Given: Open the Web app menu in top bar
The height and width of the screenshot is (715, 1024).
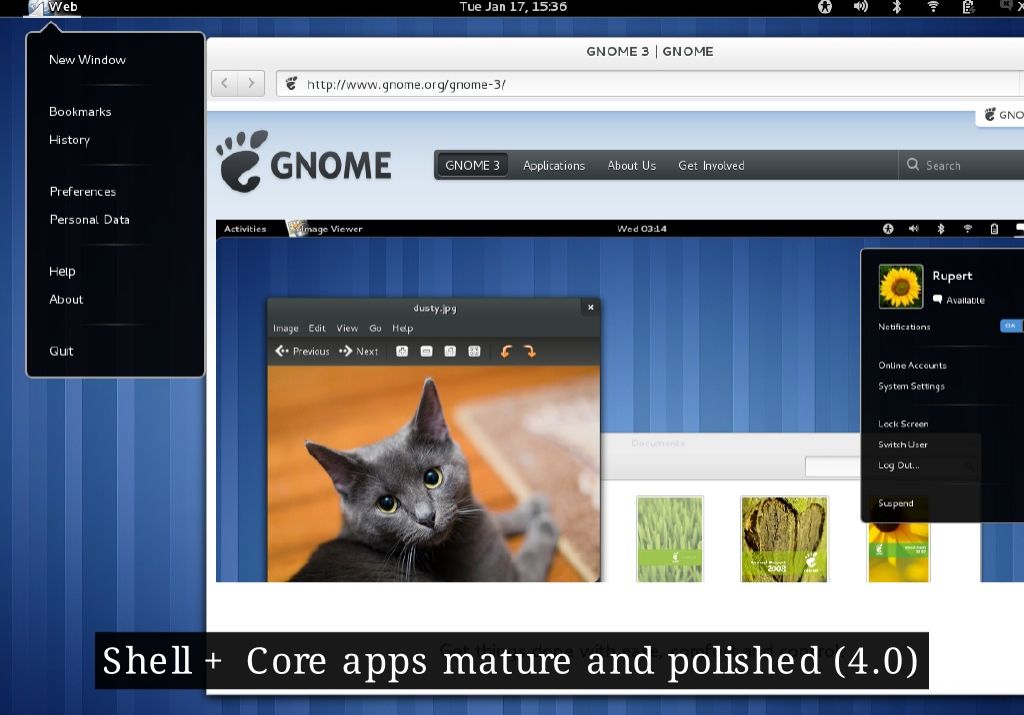Looking at the screenshot, I should tap(54, 7).
